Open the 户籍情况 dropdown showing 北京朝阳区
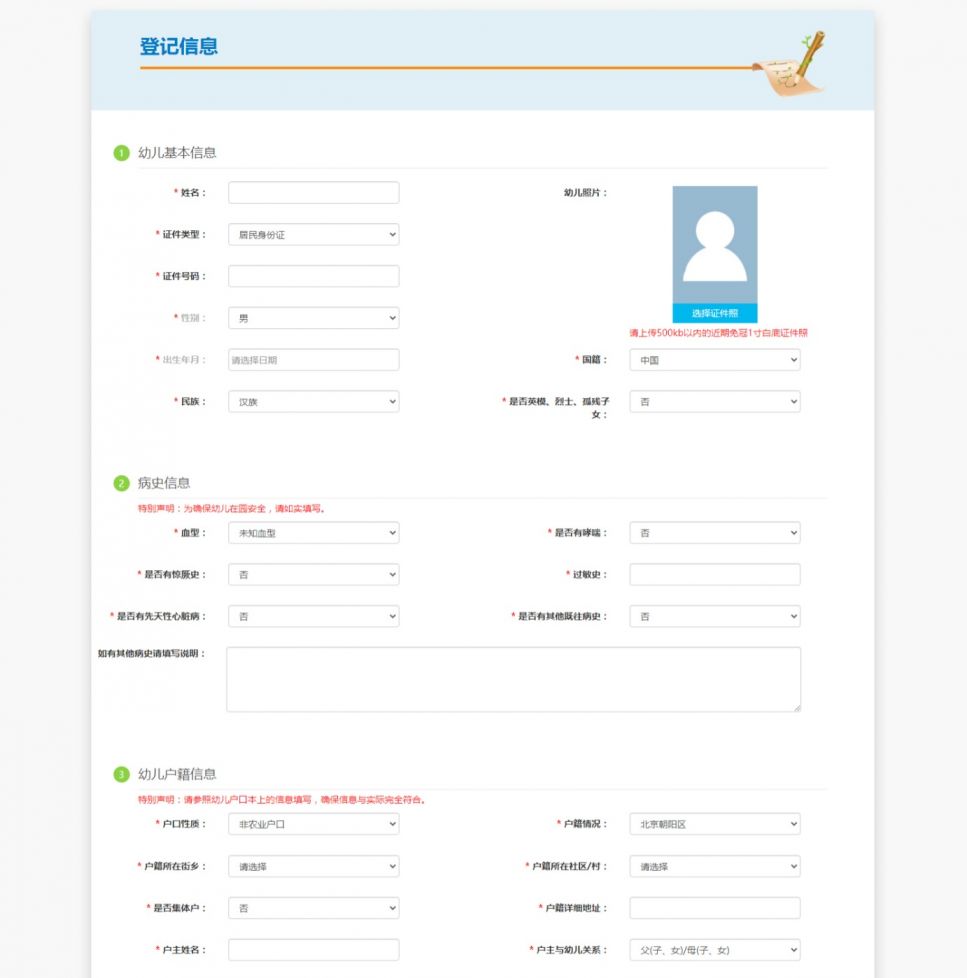This screenshot has height=978, width=967. coord(715,824)
